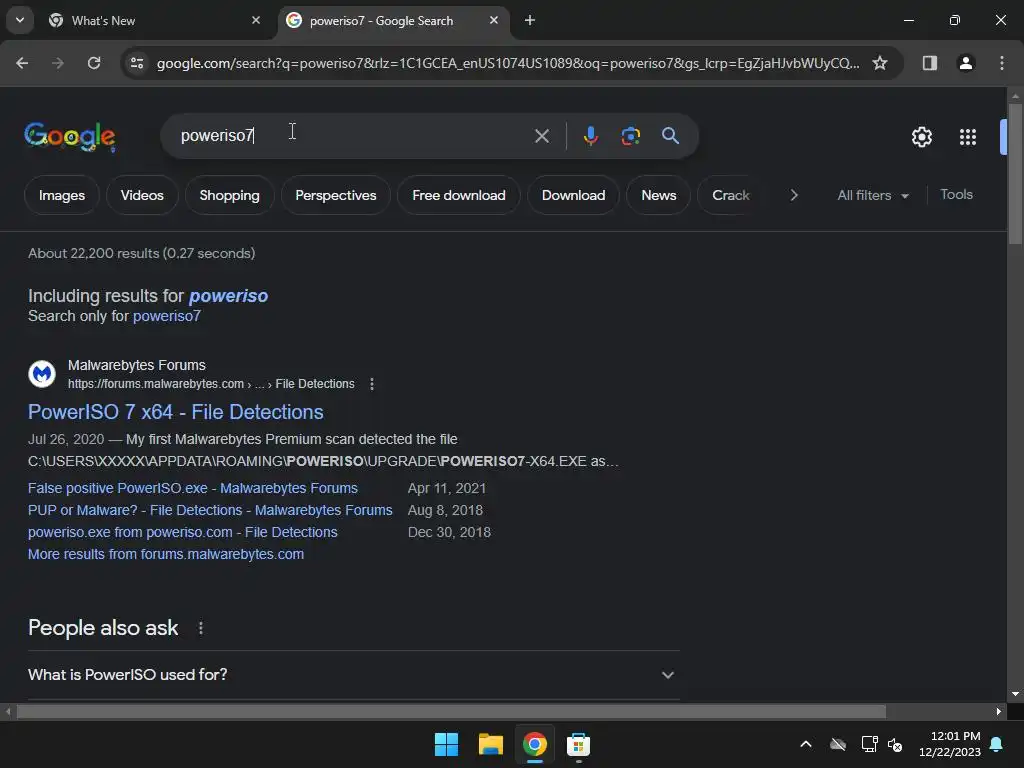Viewport: 1024px width, 768px height.
Task: Click the horizontal scrollbar thumb
Action: 451,711
